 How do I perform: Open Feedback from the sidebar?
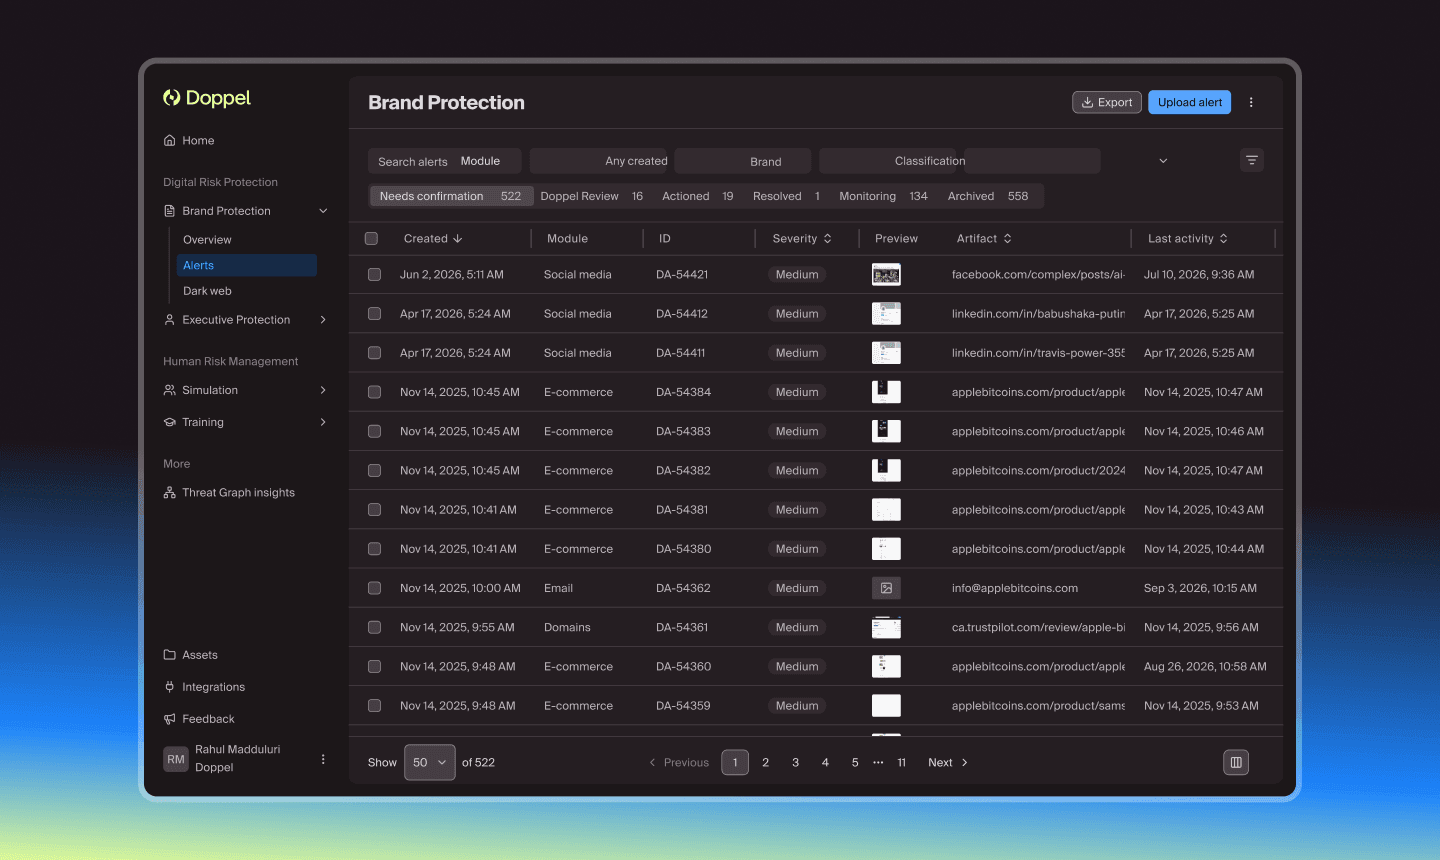(199, 719)
